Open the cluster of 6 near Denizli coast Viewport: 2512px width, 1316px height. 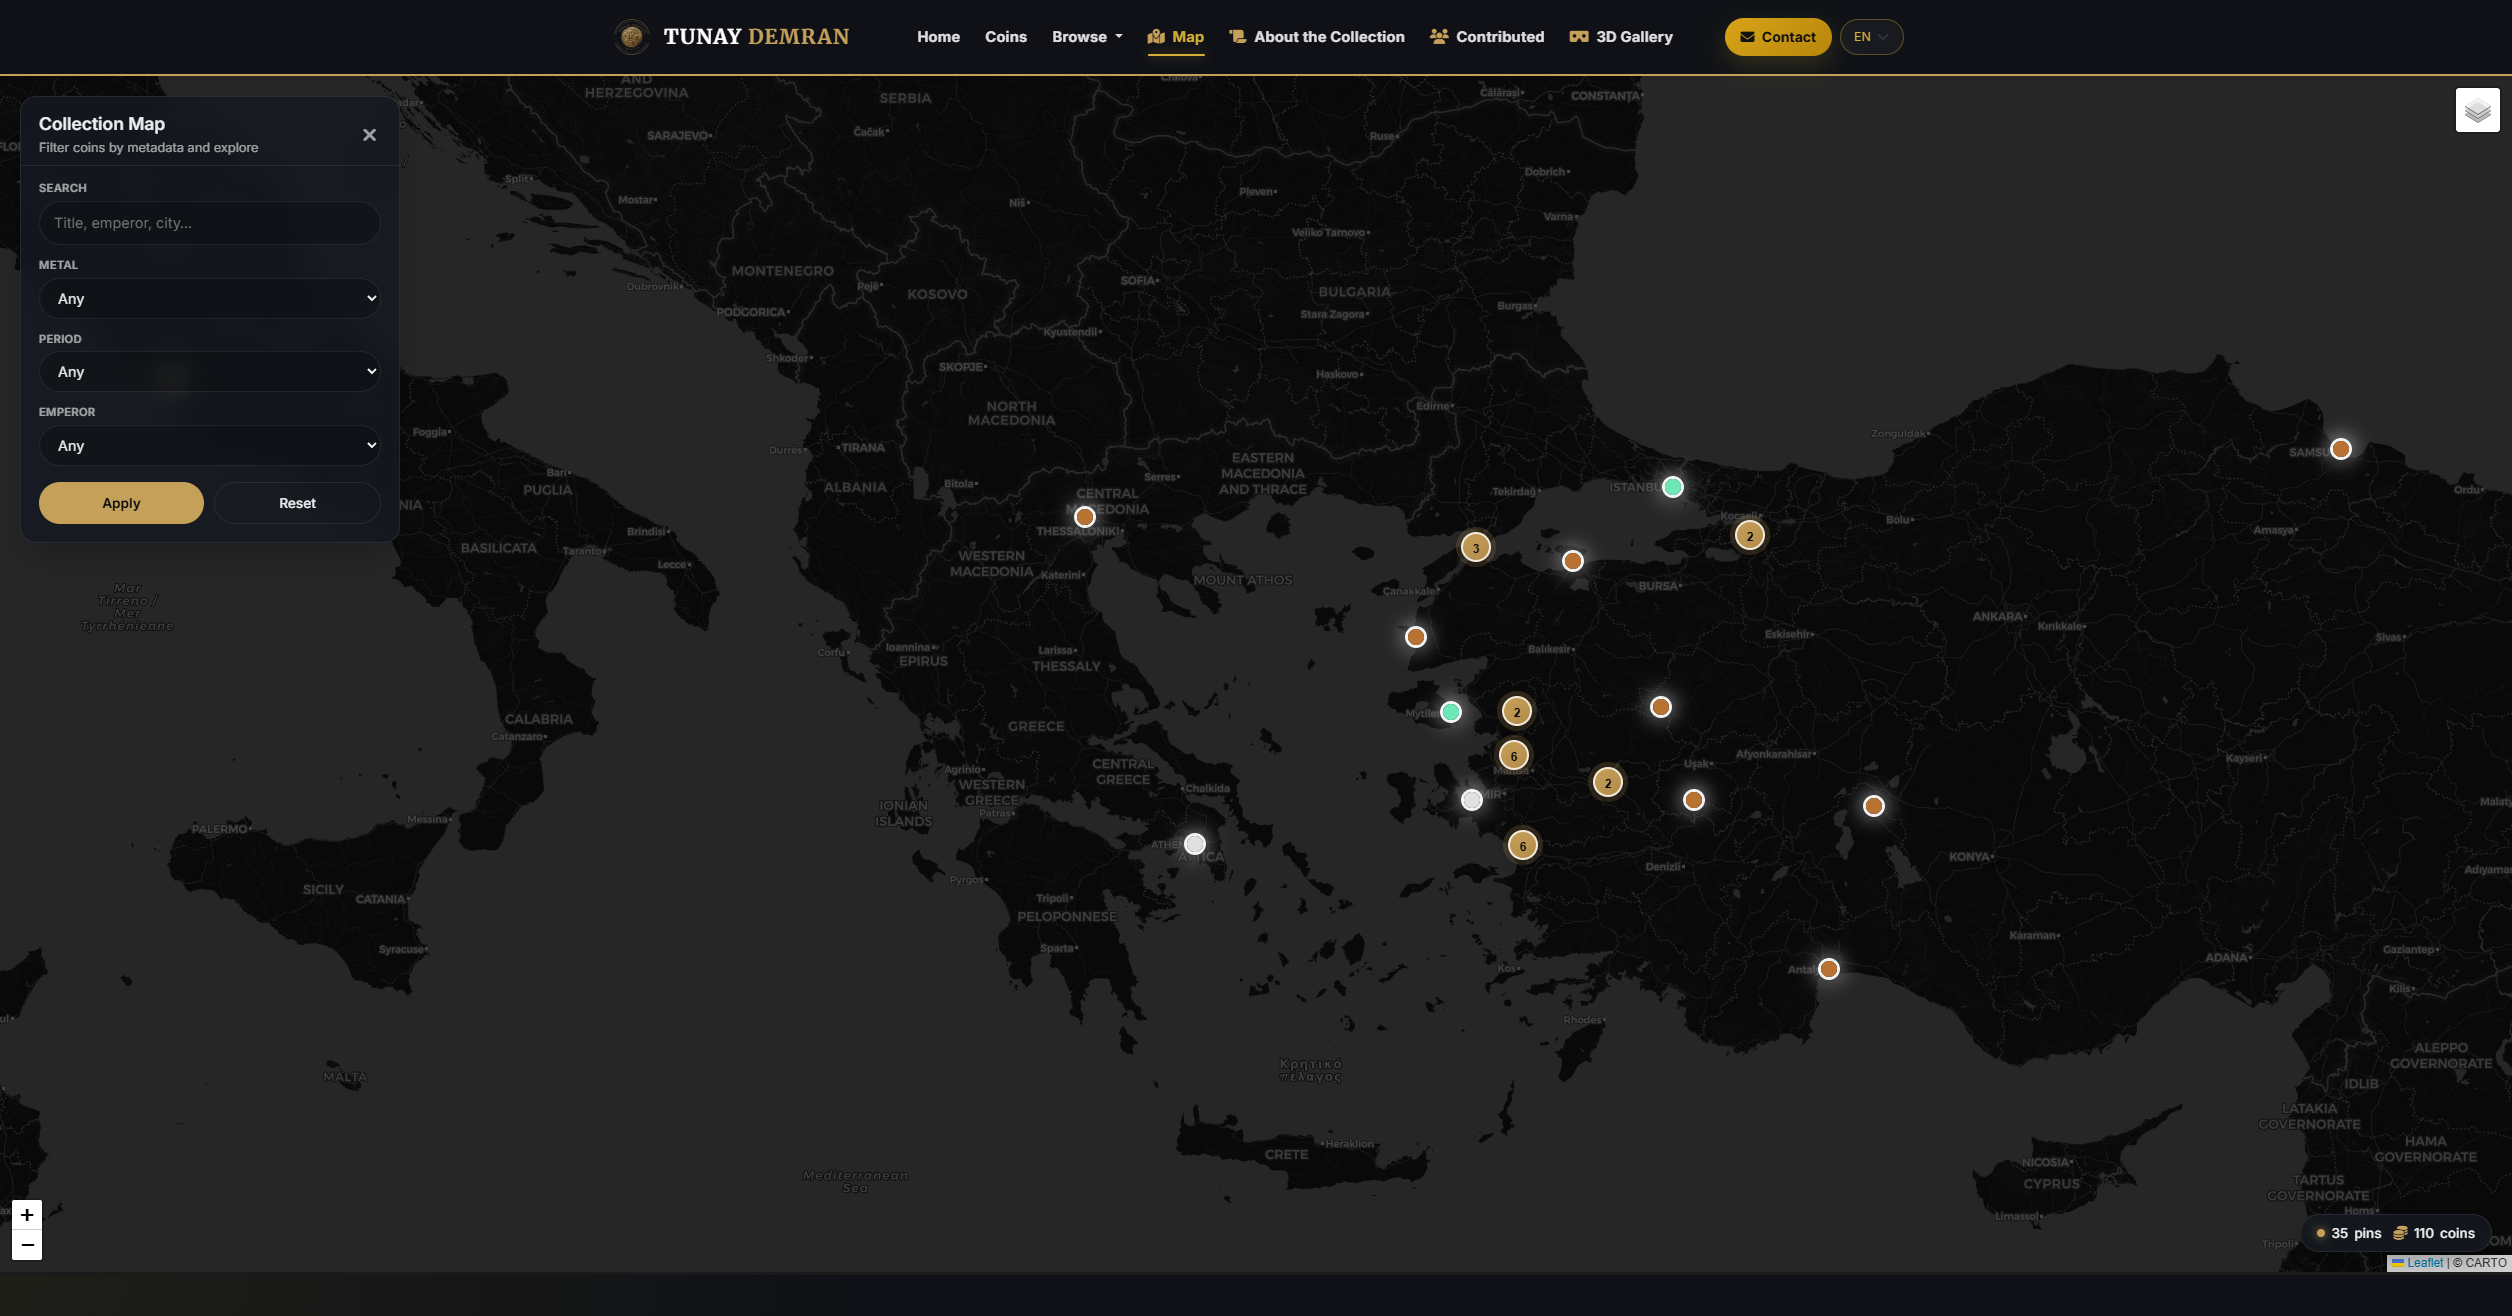[1522, 846]
